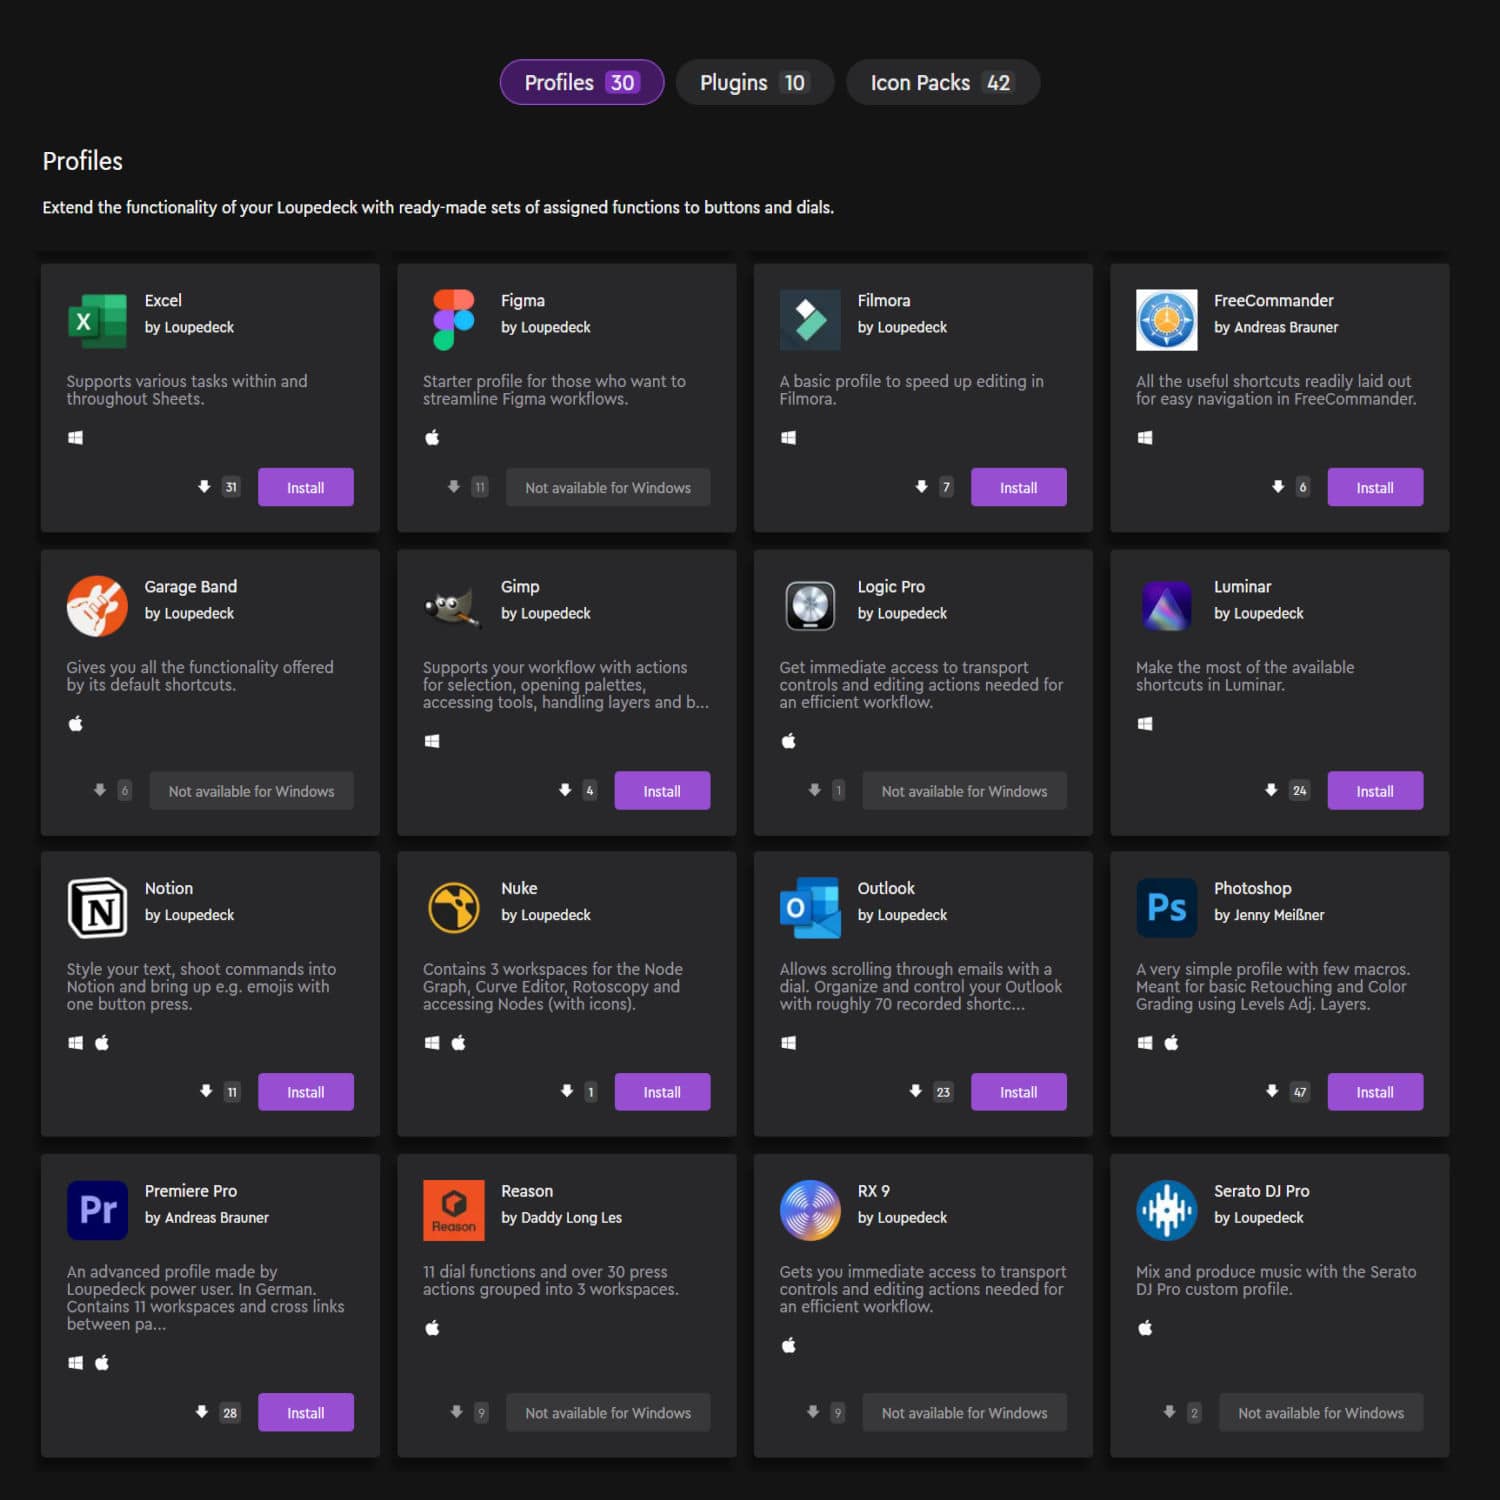Click the Outlook app icon
Image resolution: width=1500 pixels, height=1500 pixels.
[x=810, y=908]
